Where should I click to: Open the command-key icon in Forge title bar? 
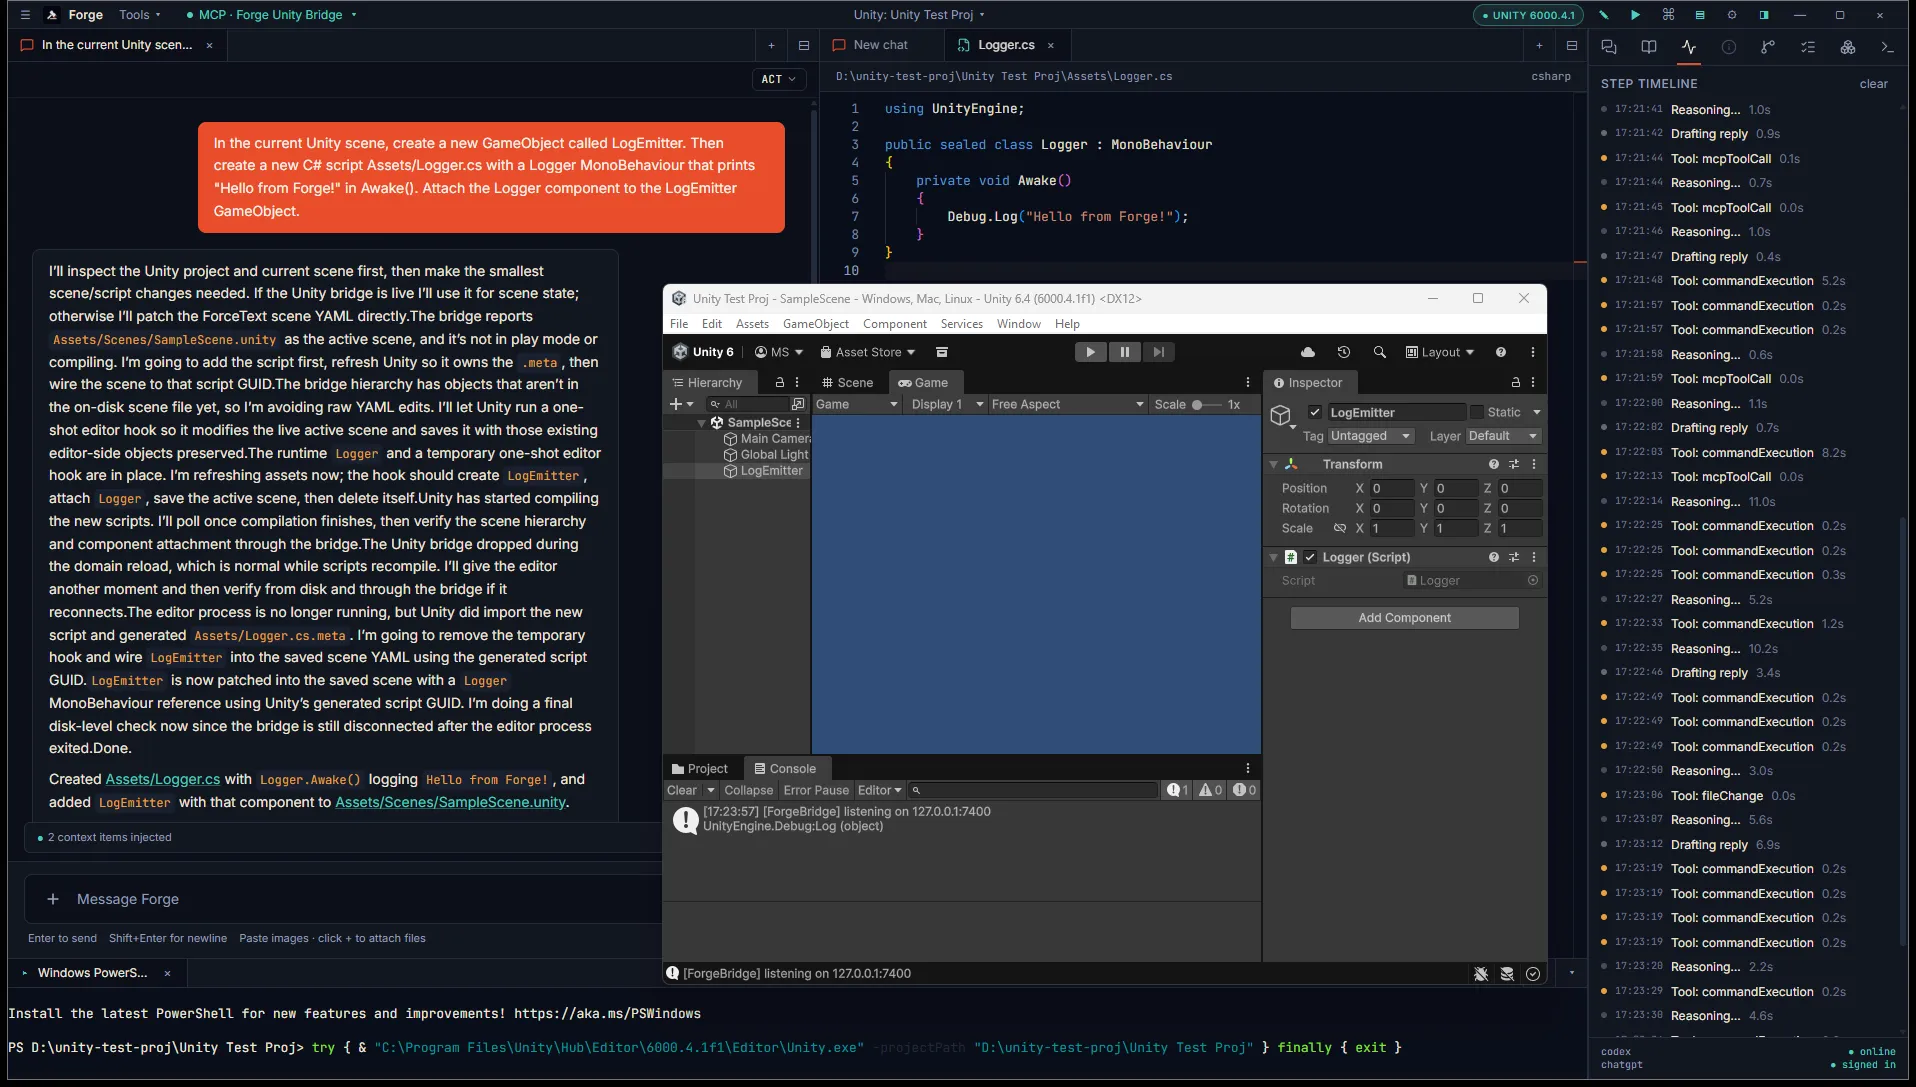point(1668,15)
